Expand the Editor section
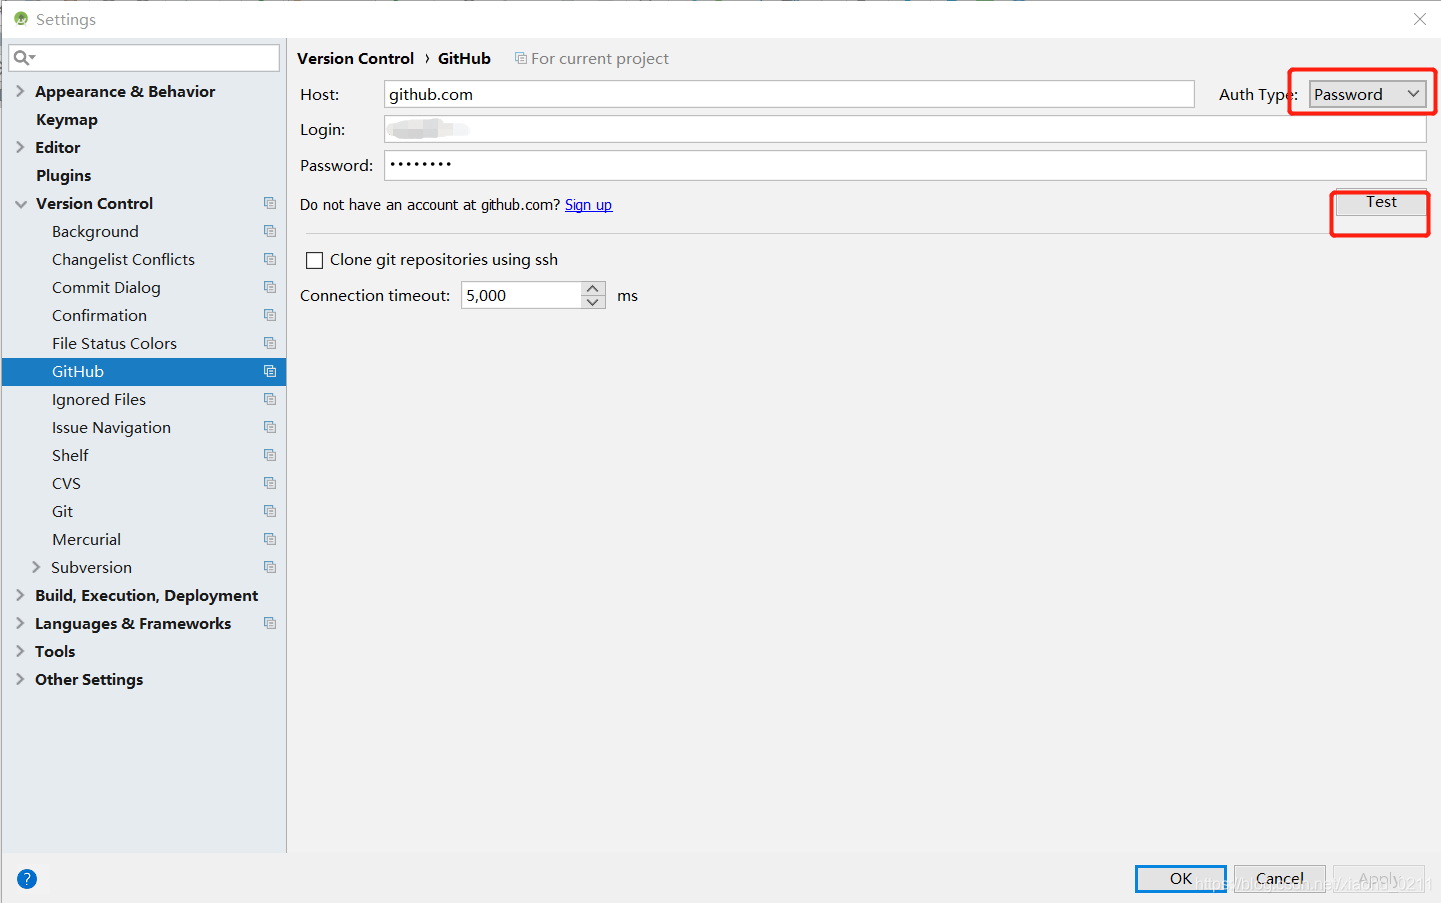 pyautogui.click(x=20, y=147)
